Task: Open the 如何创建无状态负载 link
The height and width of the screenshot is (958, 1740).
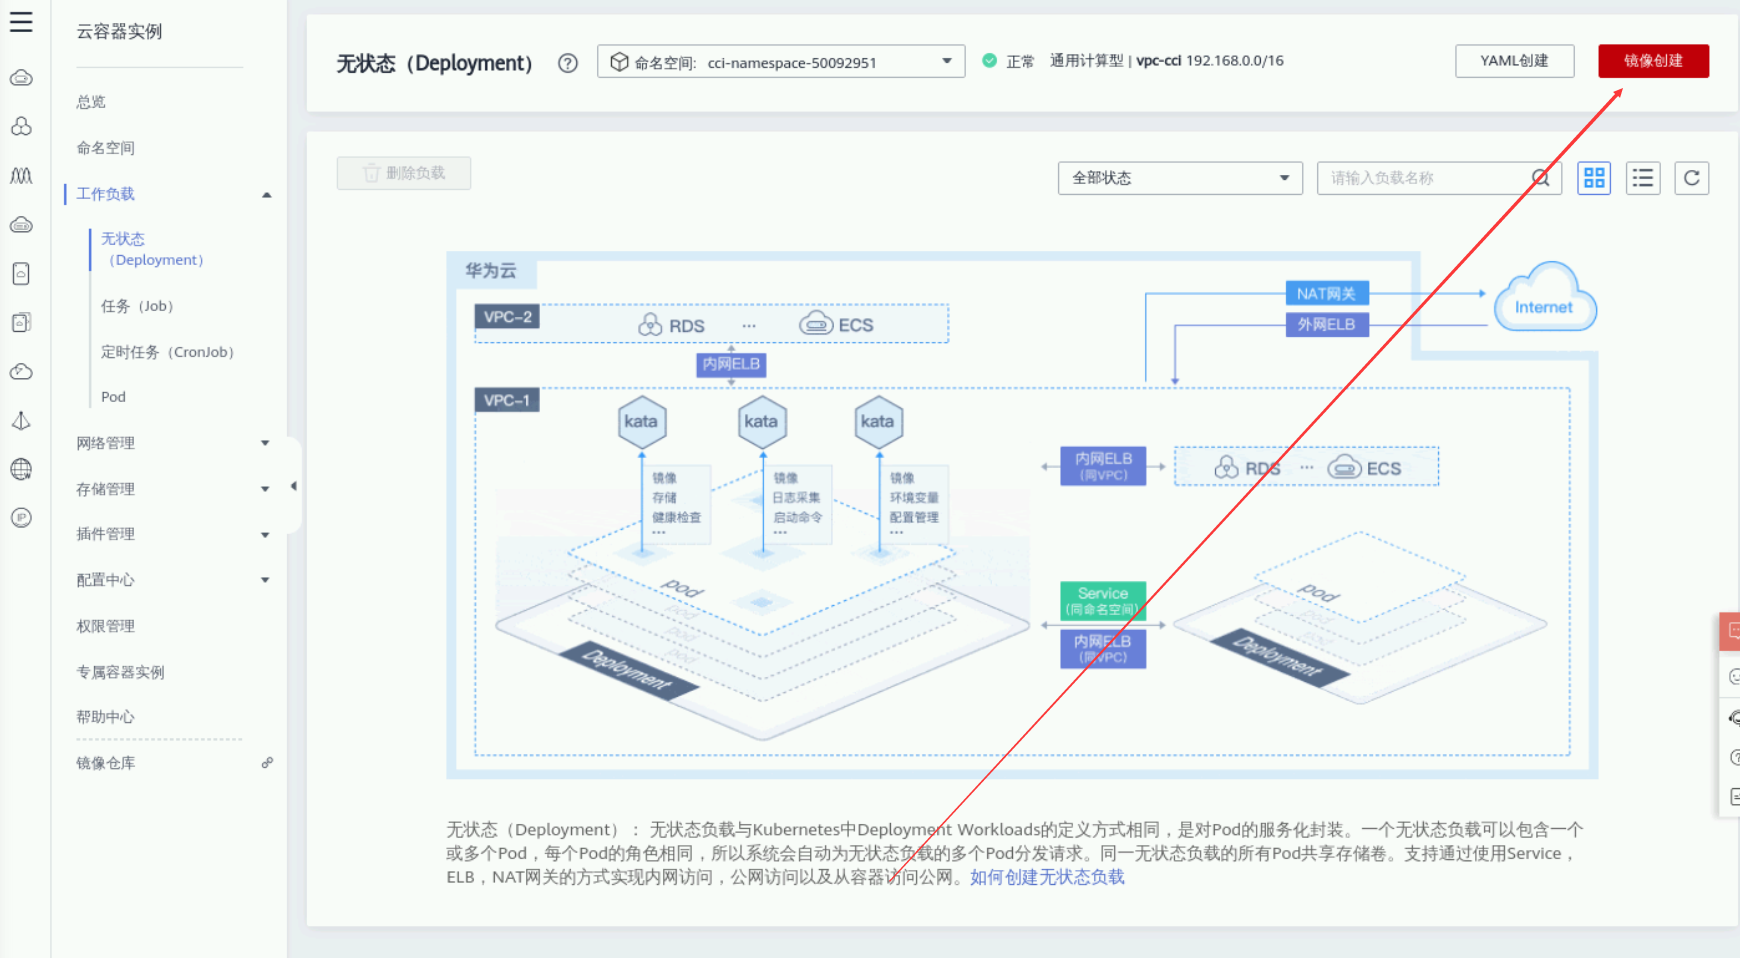Action: [x=1047, y=877]
